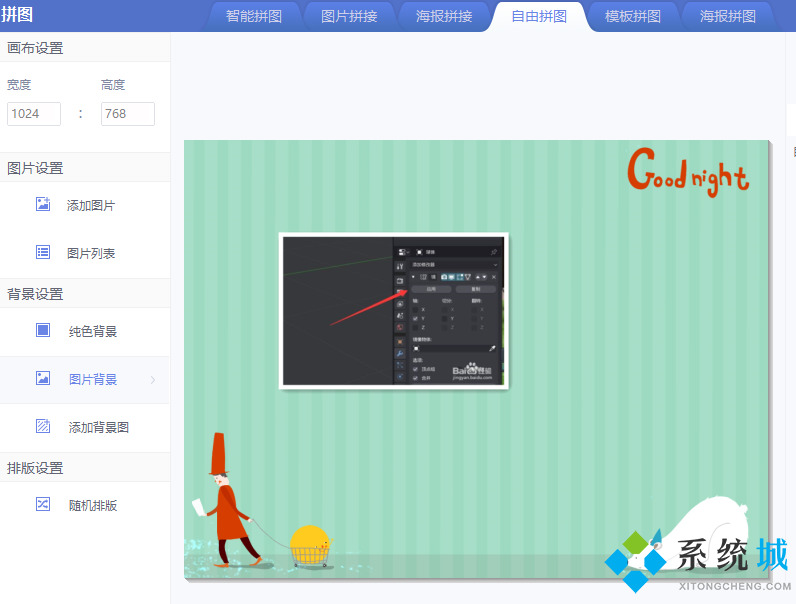The height and width of the screenshot is (604, 796).
Task: Click the canvas height field showing 768
Action: tap(127, 114)
